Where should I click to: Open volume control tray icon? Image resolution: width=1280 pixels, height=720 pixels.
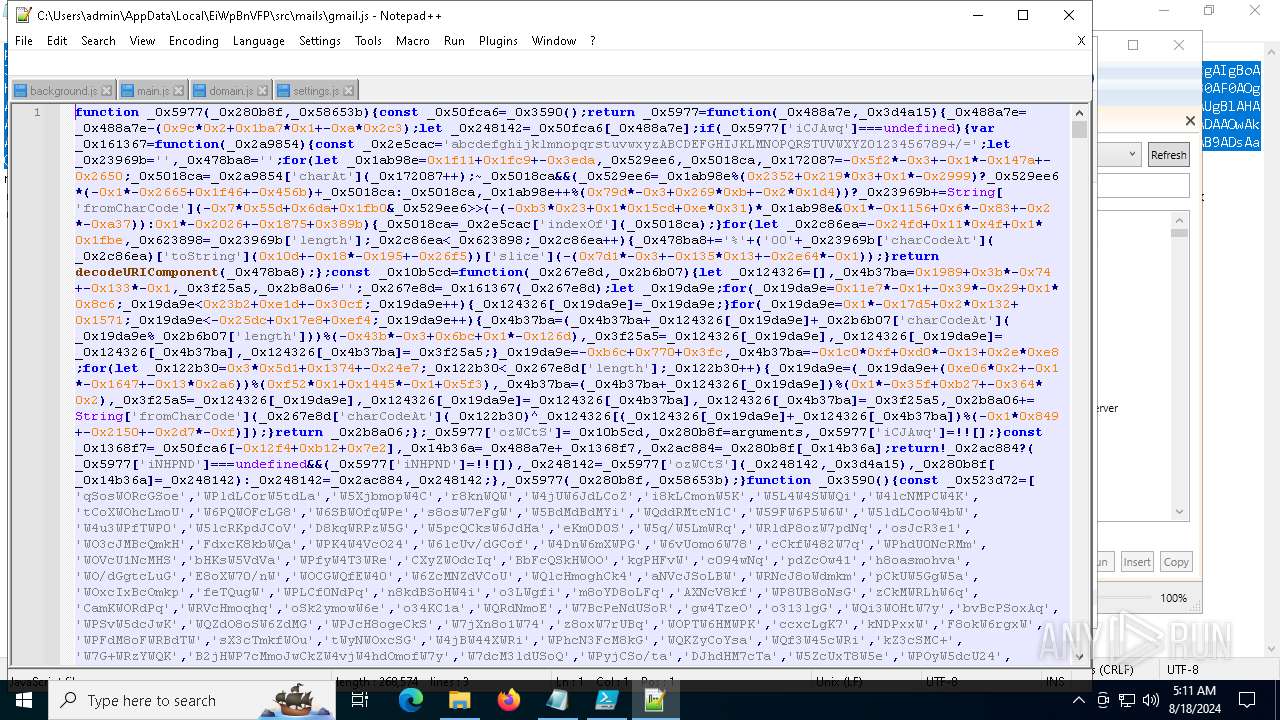pyautogui.click(x=1150, y=700)
